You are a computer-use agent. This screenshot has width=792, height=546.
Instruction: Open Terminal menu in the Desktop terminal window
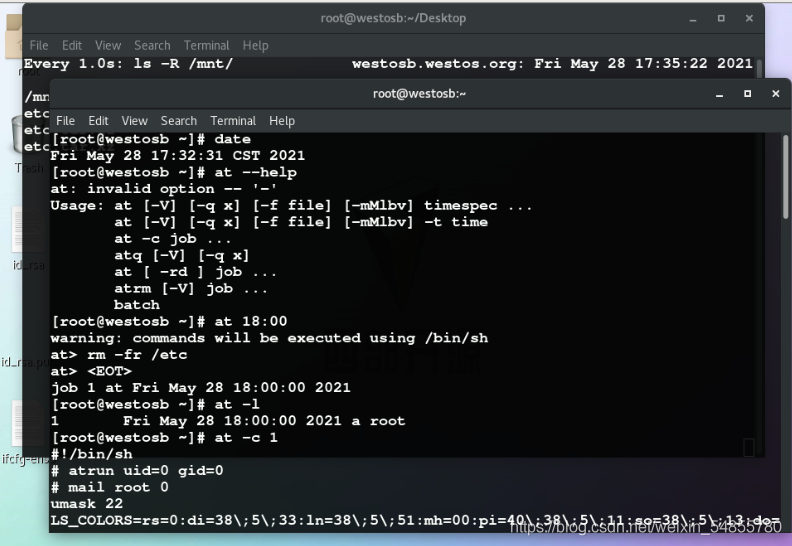point(207,45)
